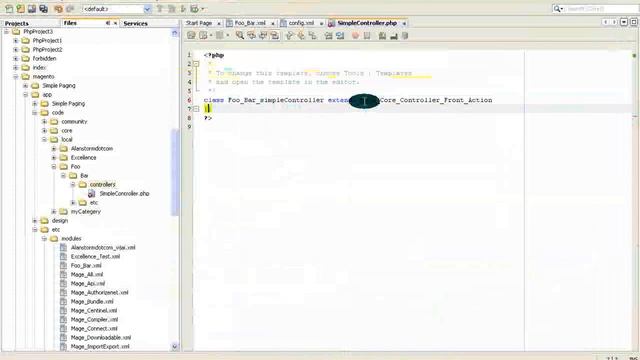
Task: Click Find Previous Occurrence icon
Action: coord(251,36)
